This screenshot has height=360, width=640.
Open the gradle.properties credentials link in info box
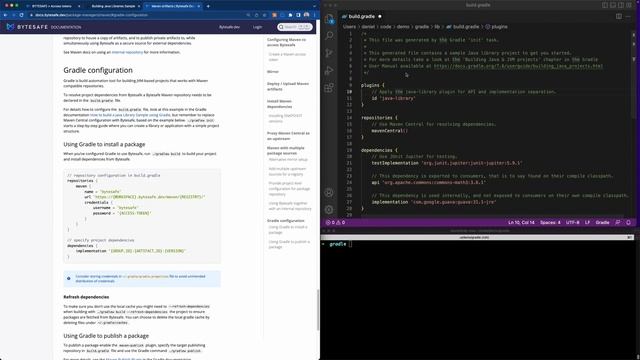(x=146, y=276)
